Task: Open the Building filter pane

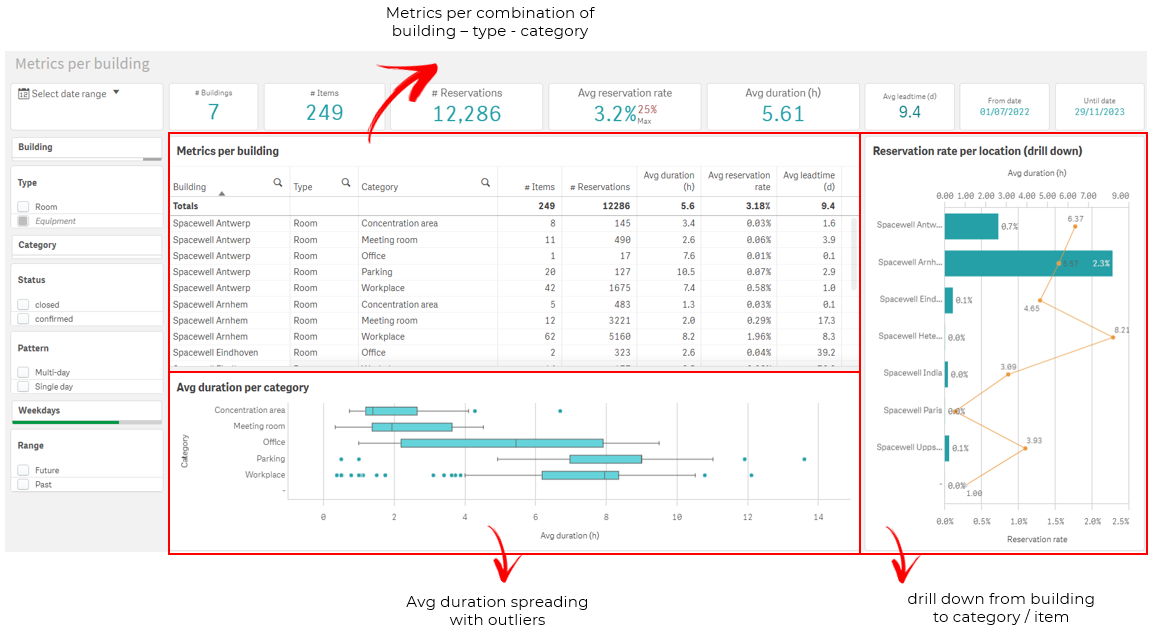Action: (87, 148)
